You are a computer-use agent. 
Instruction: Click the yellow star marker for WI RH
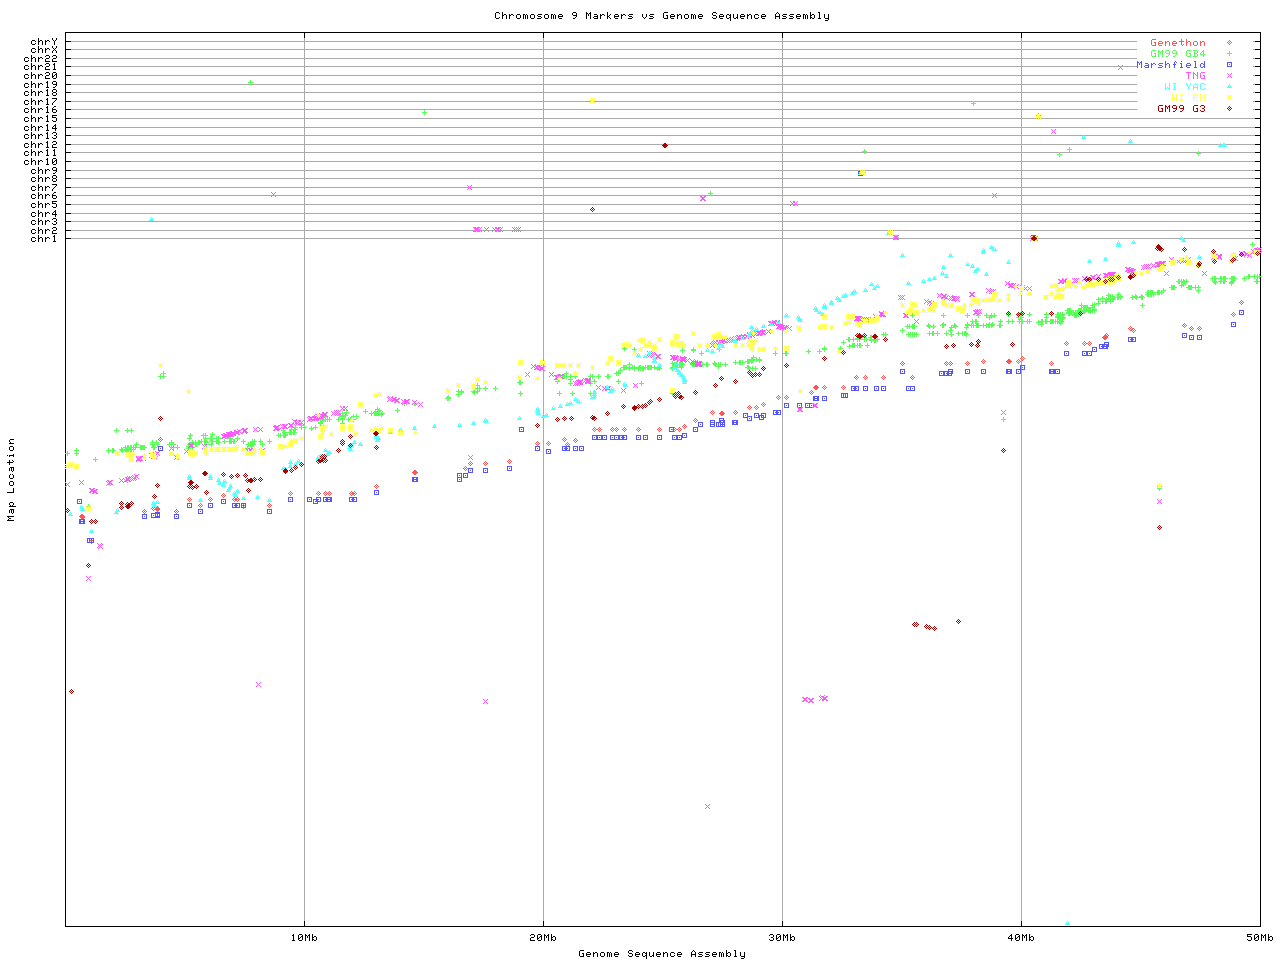1229,98
